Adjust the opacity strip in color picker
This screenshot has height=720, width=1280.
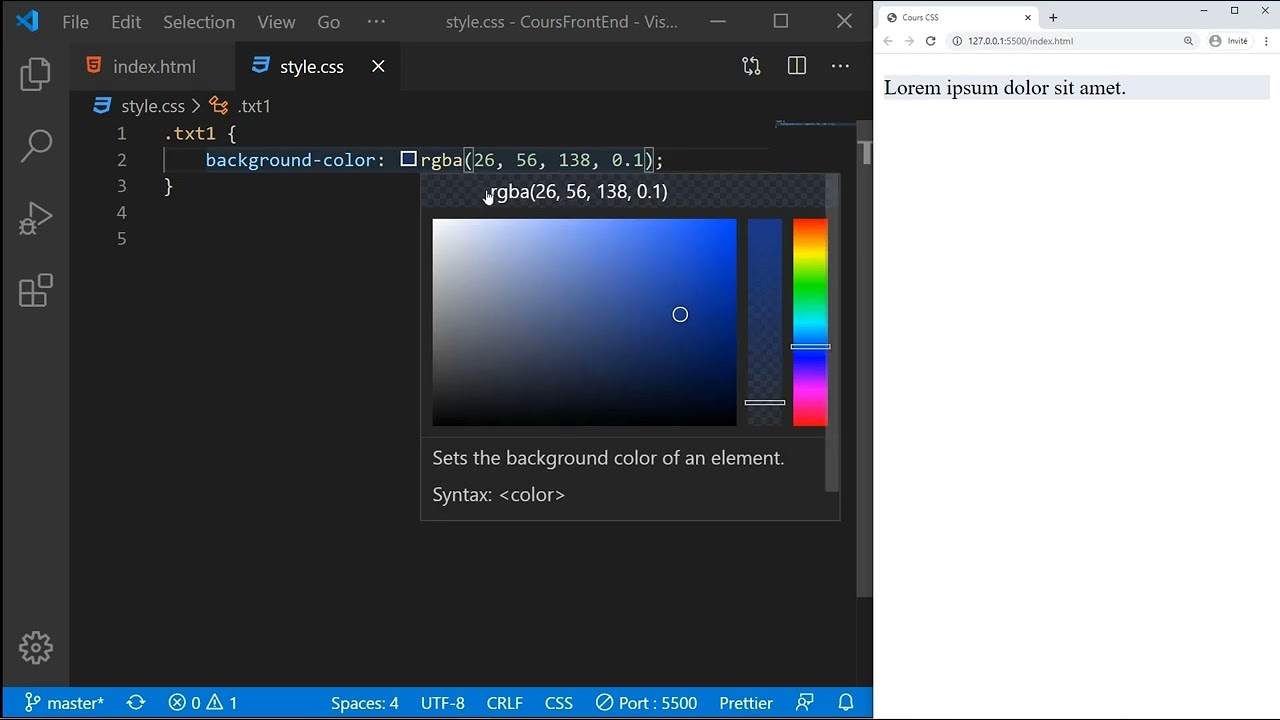[x=765, y=322]
